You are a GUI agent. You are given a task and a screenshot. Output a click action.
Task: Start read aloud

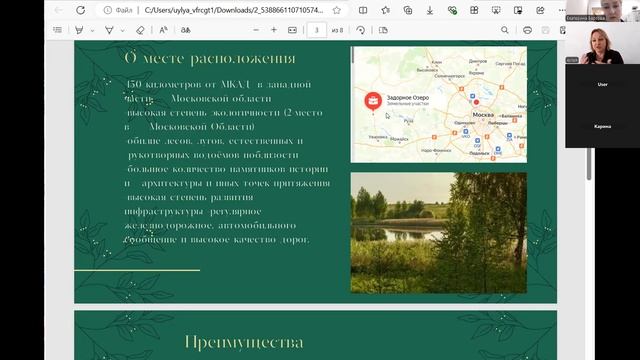[163, 30]
